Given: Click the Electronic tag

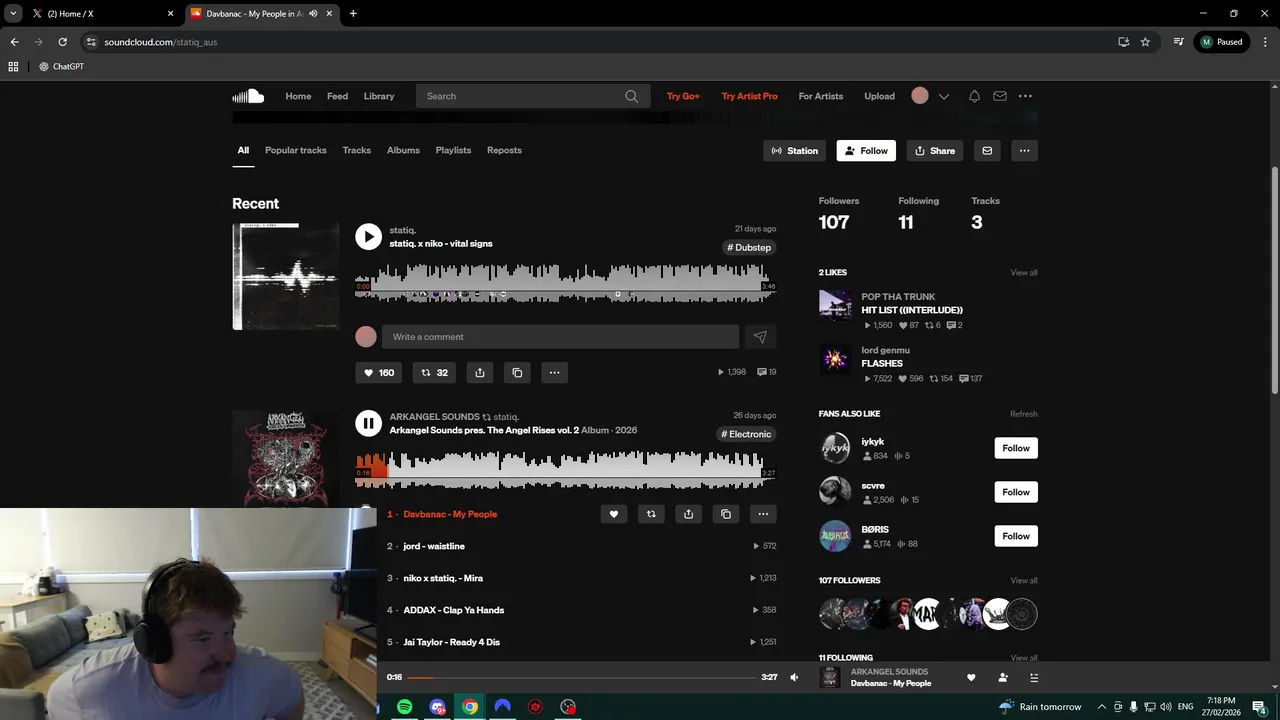Looking at the screenshot, I should point(746,434).
